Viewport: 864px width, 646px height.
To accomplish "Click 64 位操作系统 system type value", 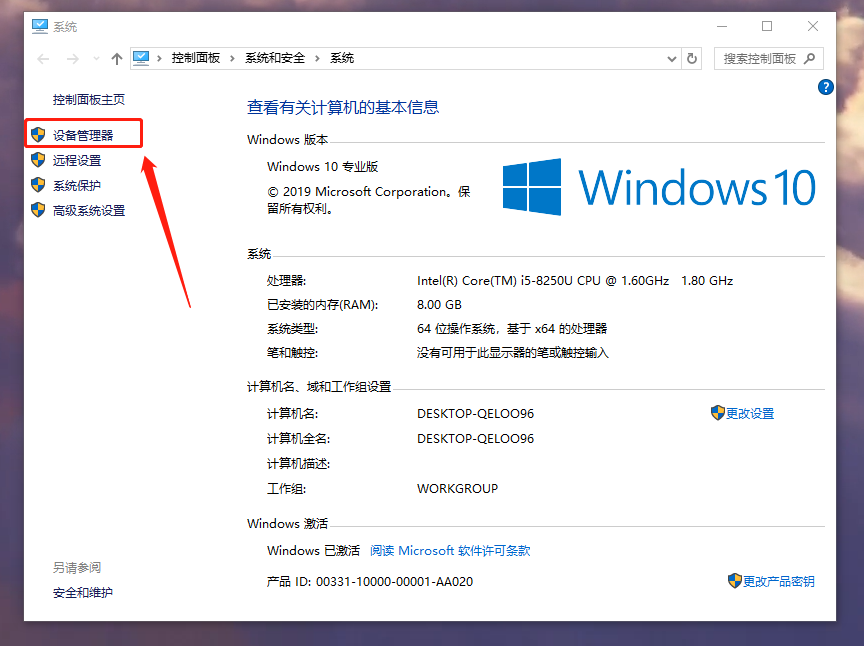I will 512,329.
